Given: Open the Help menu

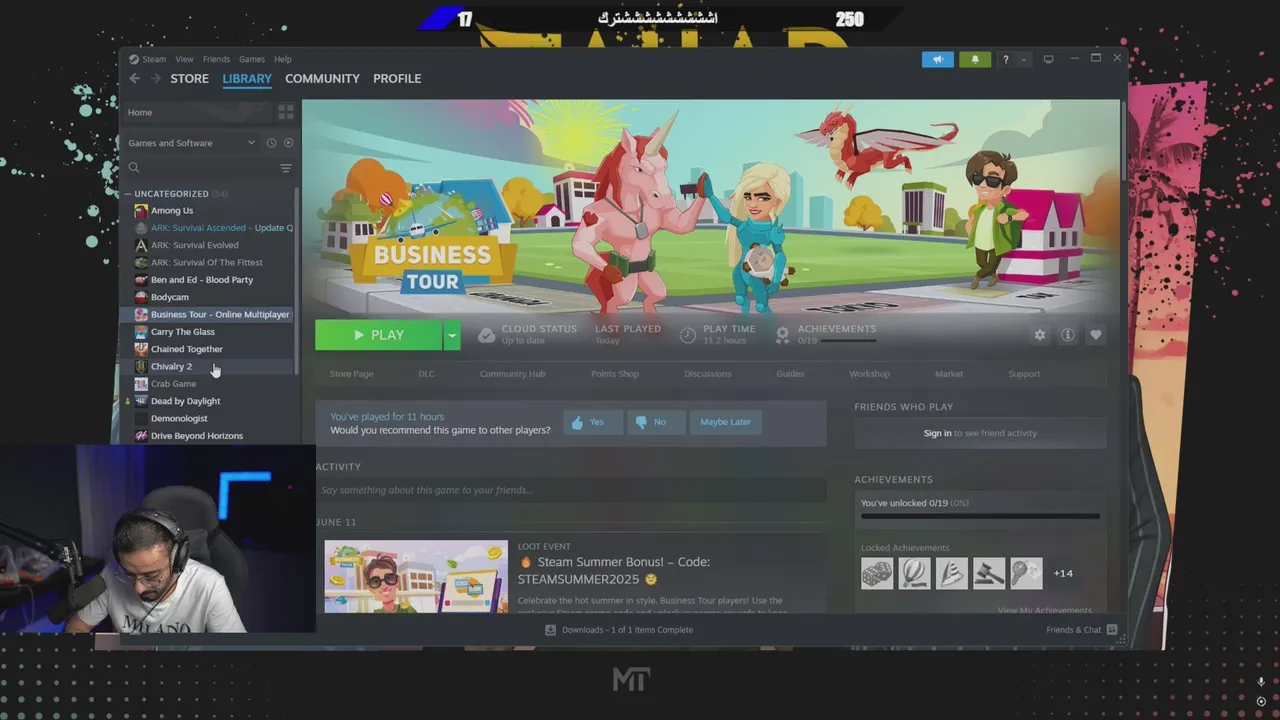Looking at the screenshot, I should [x=283, y=59].
